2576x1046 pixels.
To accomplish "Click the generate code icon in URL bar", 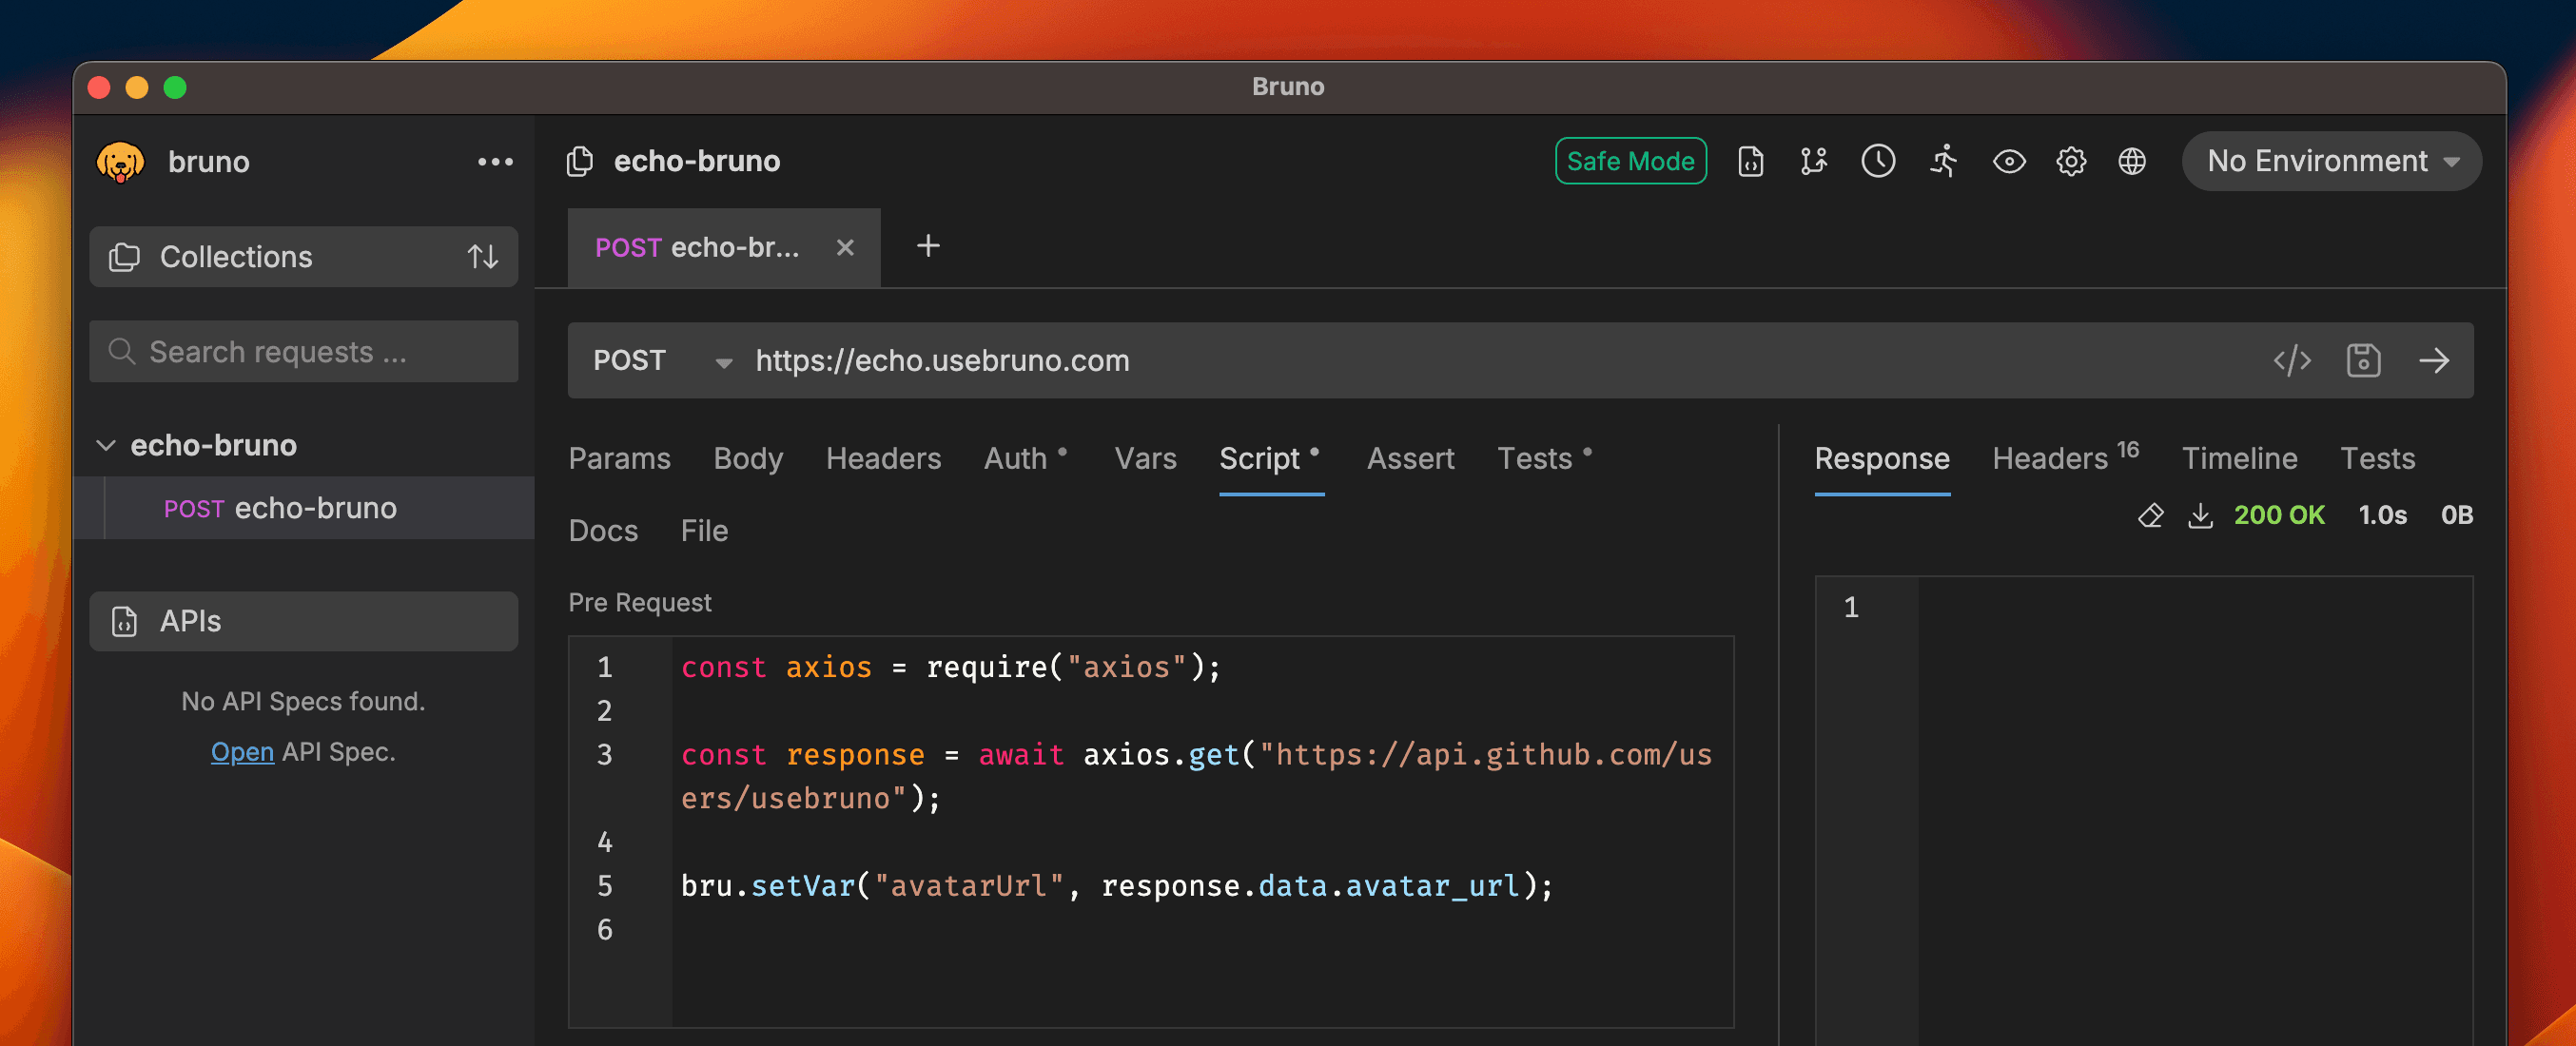I will tap(2291, 360).
